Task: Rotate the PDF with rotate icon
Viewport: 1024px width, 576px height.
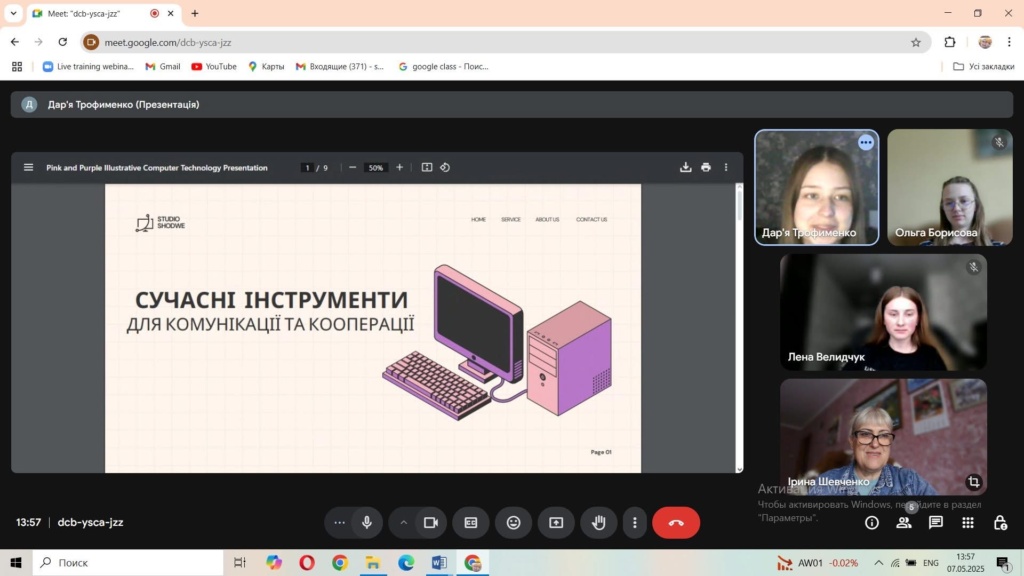Action: (x=445, y=168)
